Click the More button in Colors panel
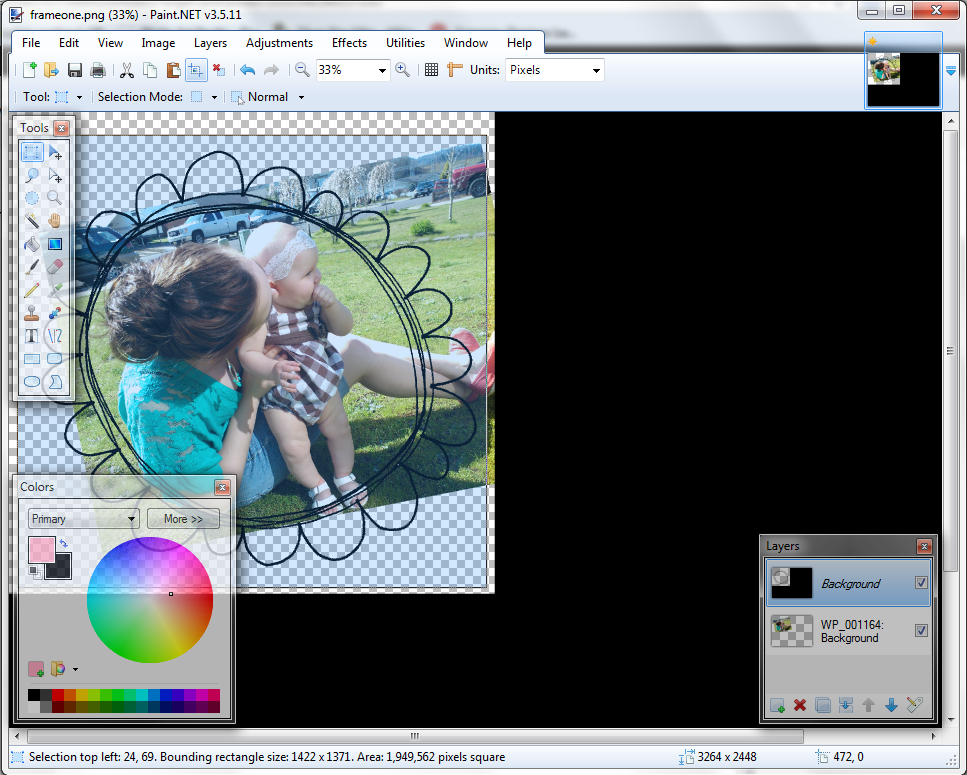This screenshot has width=967, height=775. 183,518
